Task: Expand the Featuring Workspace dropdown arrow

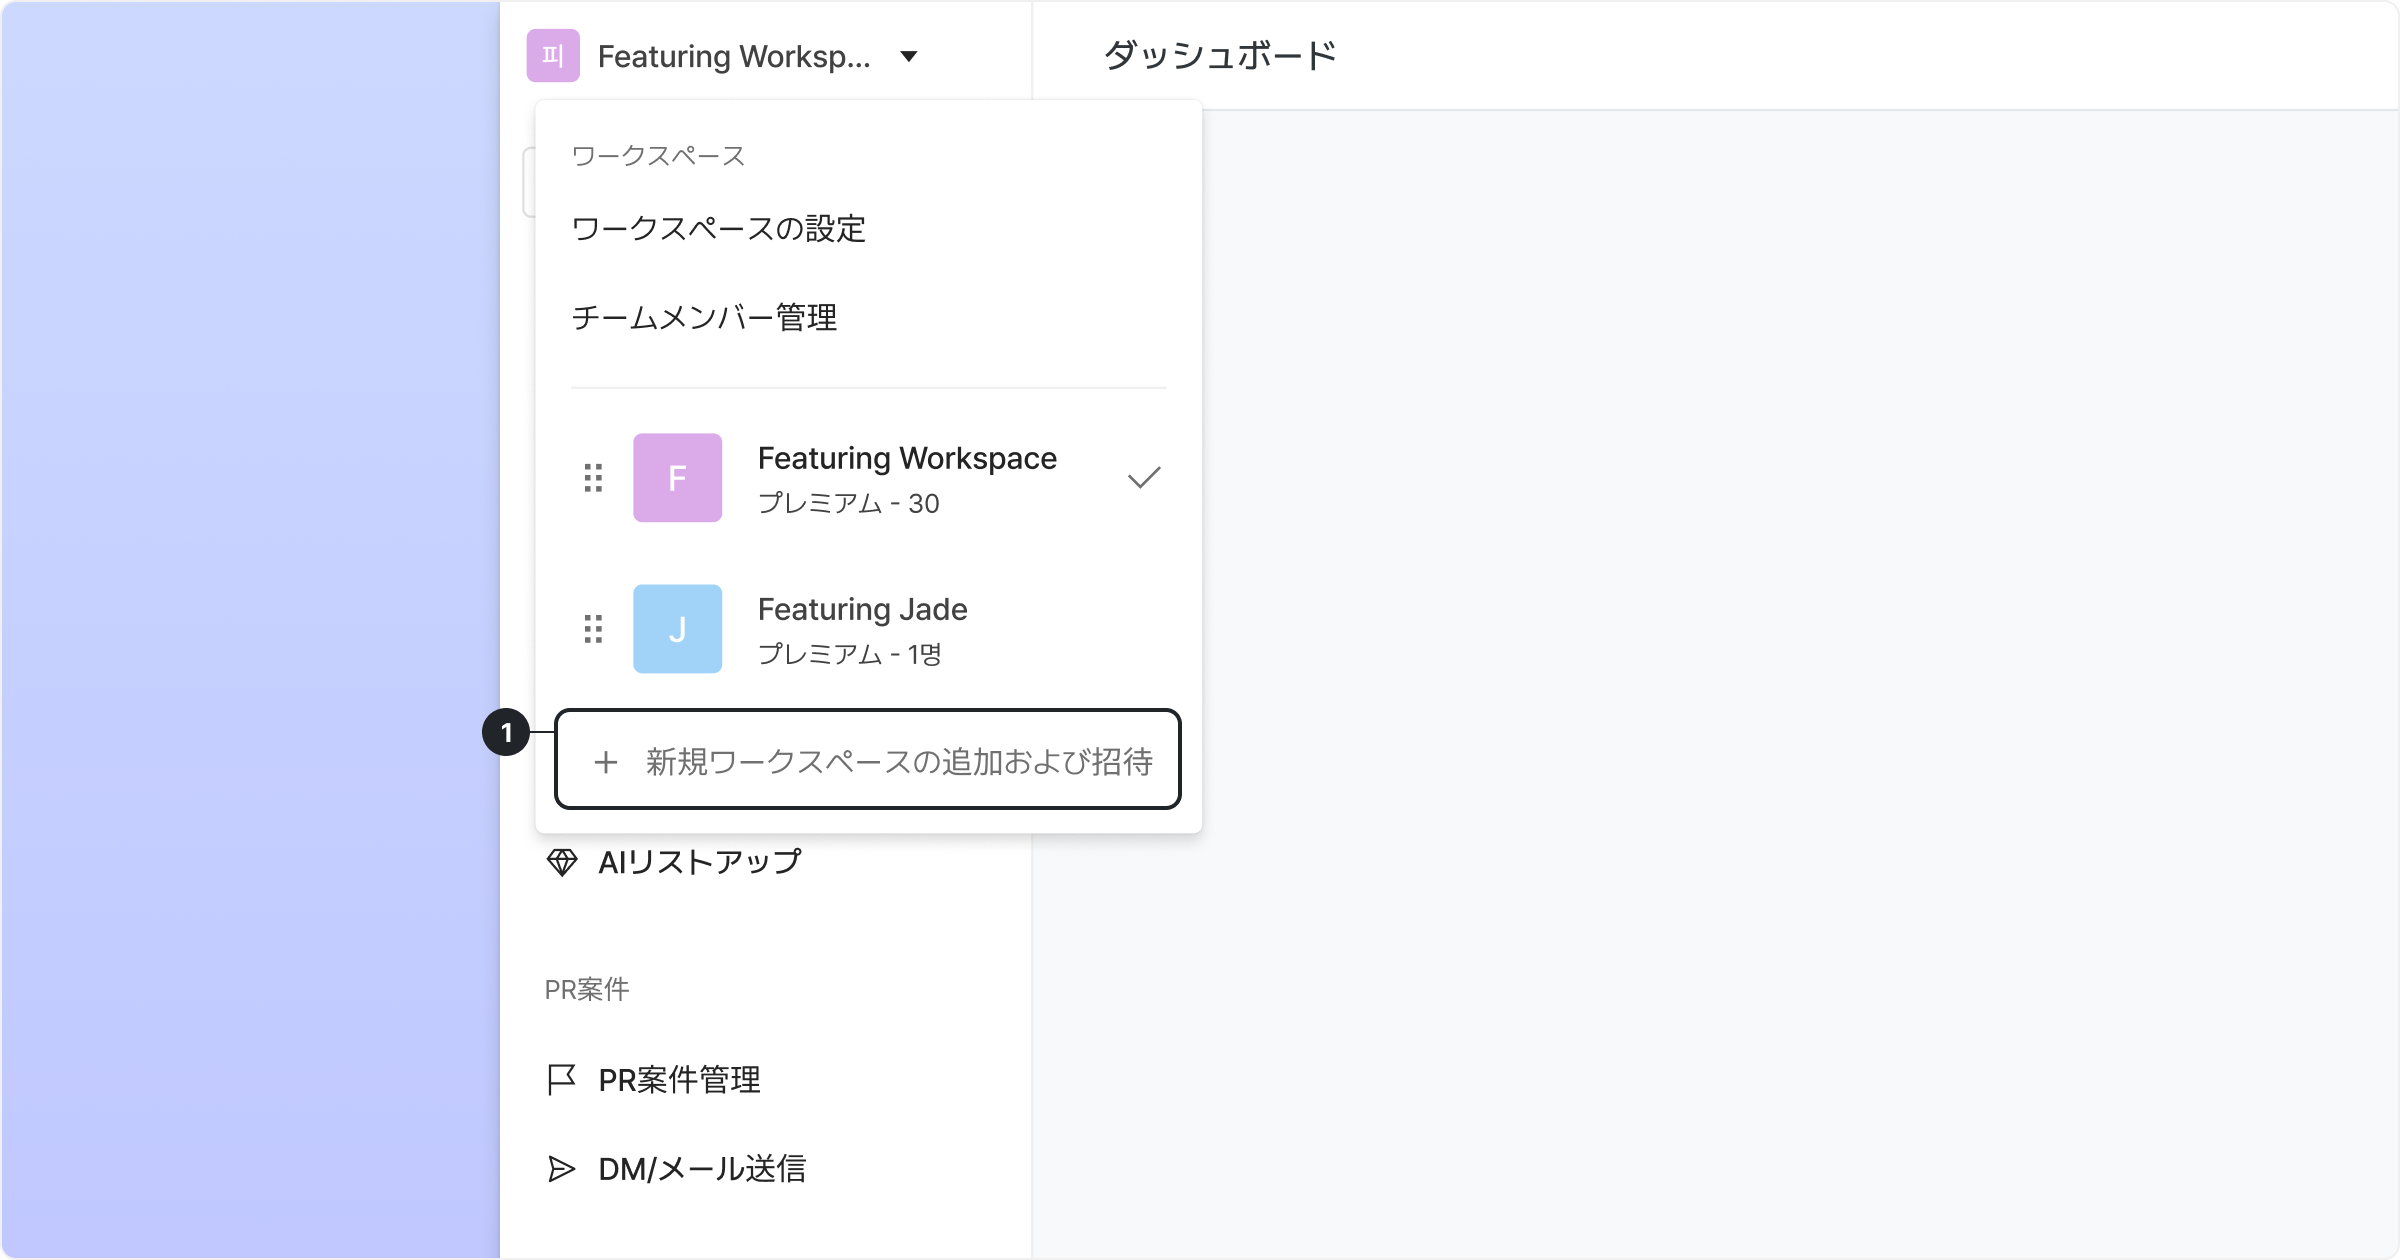Action: pos(908,56)
